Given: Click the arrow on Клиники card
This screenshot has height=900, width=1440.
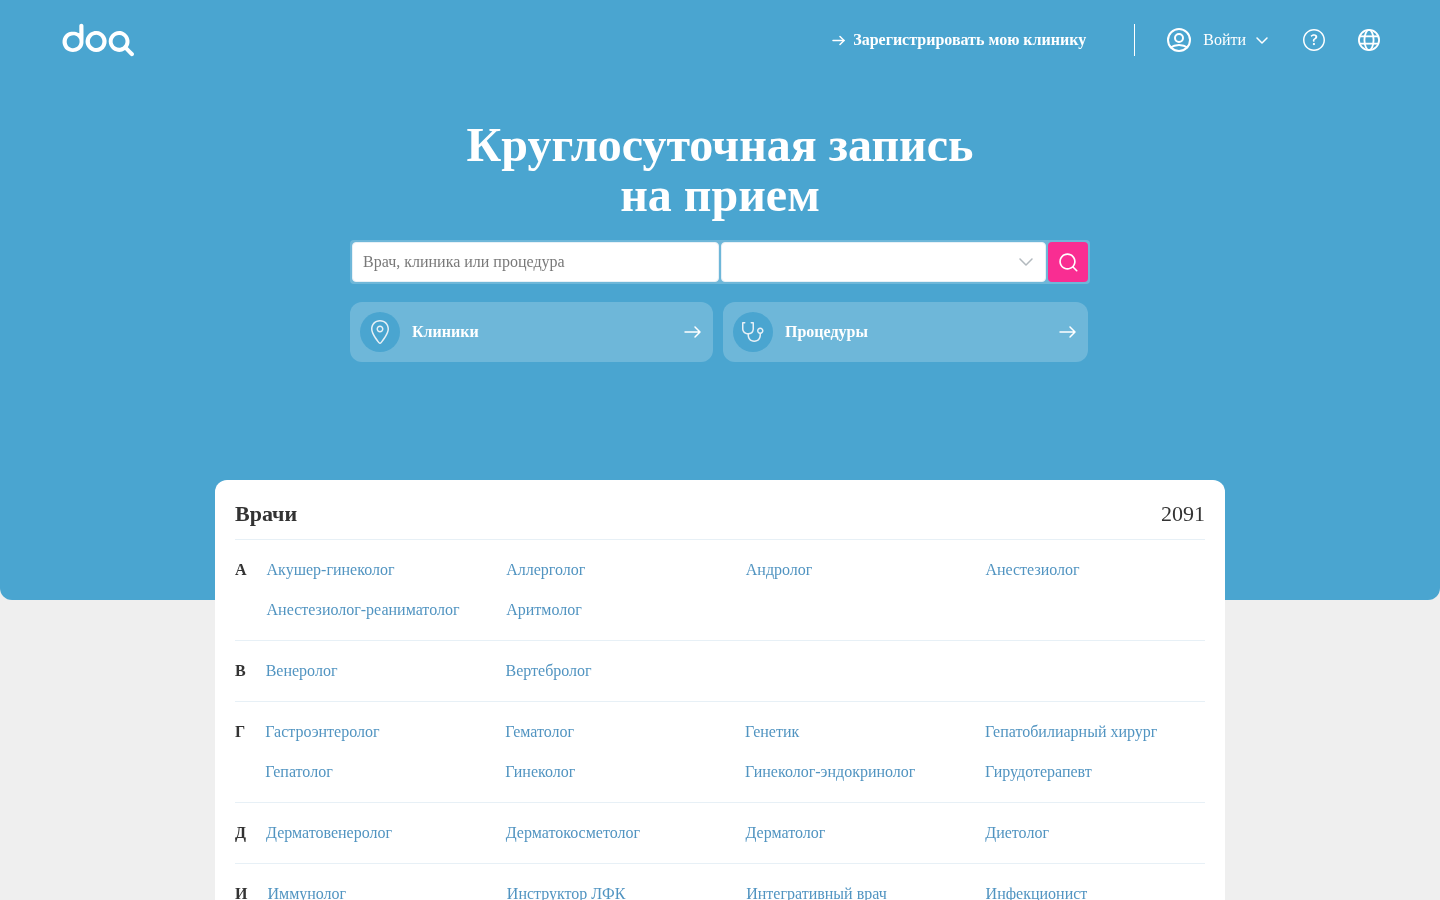Looking at the screenshot, I should click(x=692, y=332).
